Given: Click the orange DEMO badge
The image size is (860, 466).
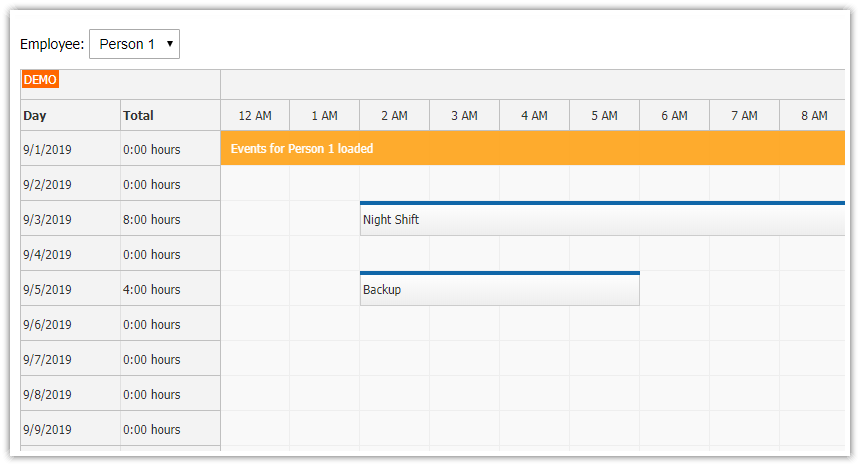Looking at the screenshot, I should [x=40, y=79].
